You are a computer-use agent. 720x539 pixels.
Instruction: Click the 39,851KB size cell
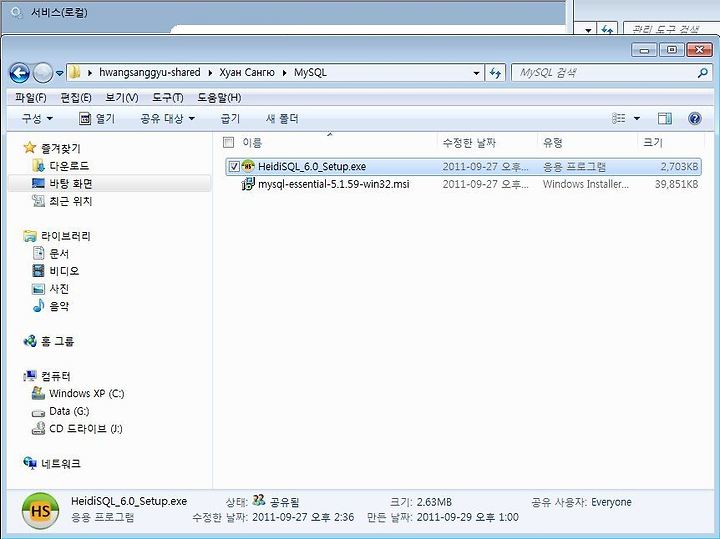676,184
